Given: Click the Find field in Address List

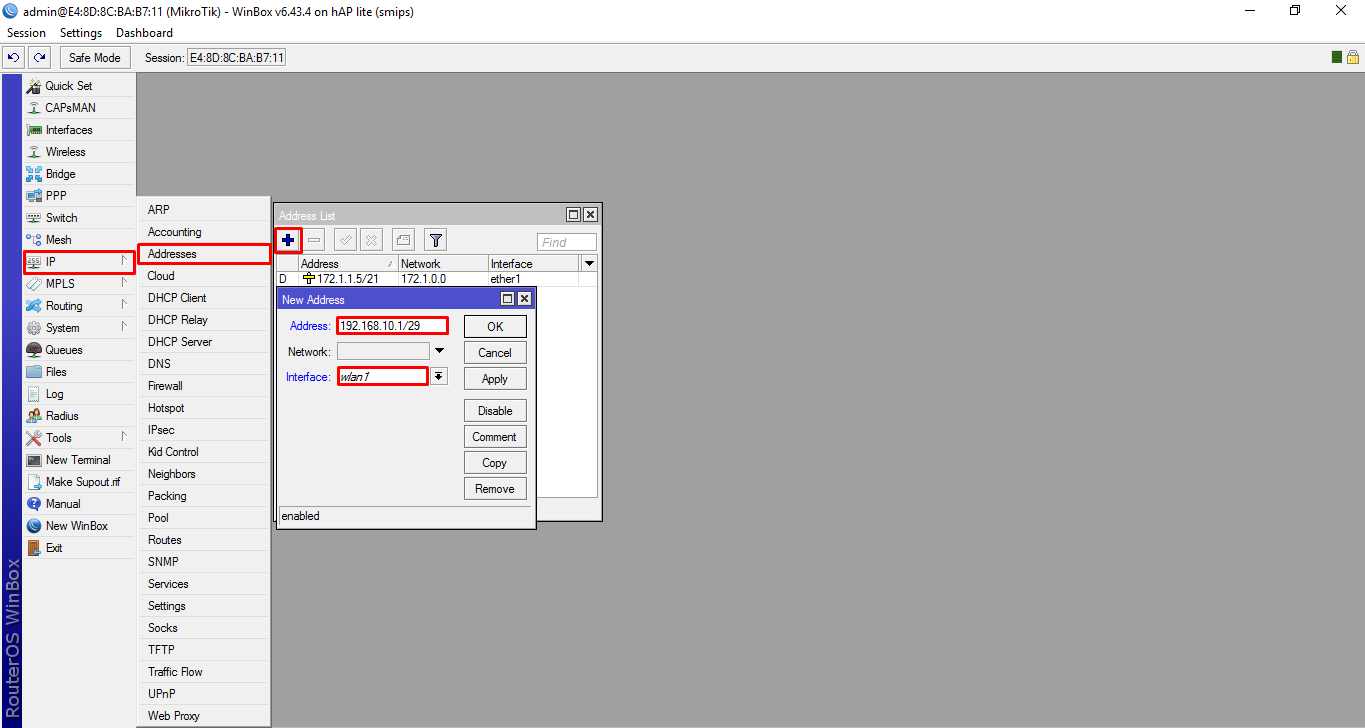Looking at the screenshot, I should coord(567,242).
